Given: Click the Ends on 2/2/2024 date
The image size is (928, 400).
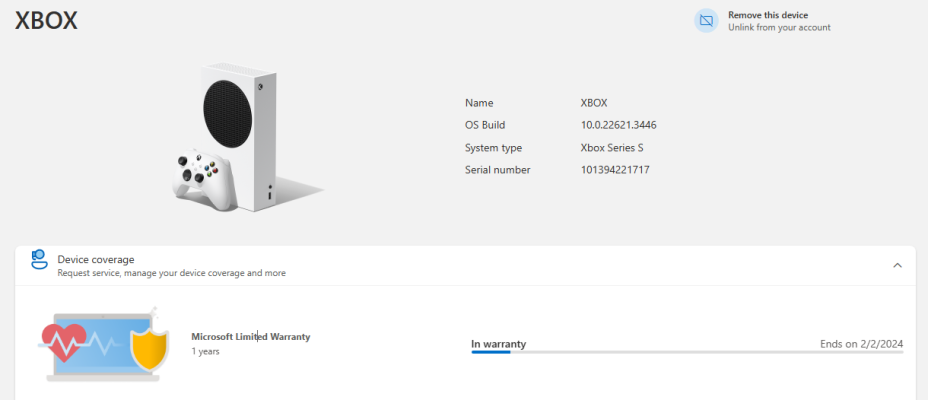Looking at the screenshot, I should point(862,344).
